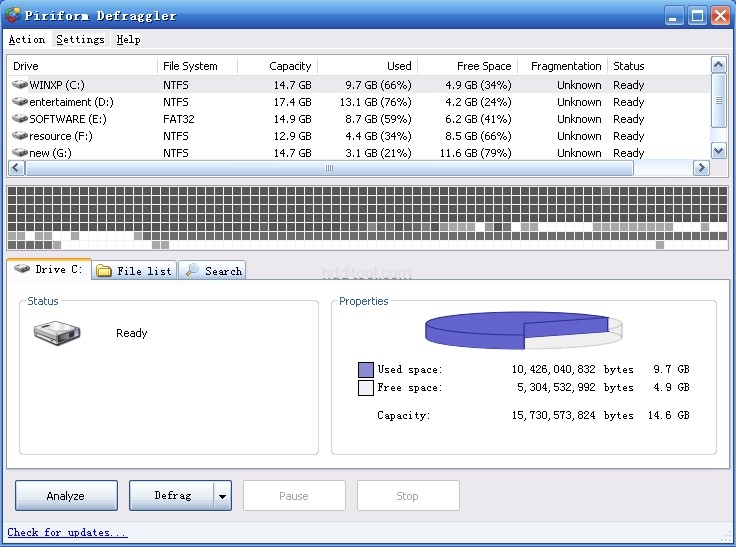Click the disabled Pause button
The height and width of the screenshot is (547, 736).
[x=294, y=495]
